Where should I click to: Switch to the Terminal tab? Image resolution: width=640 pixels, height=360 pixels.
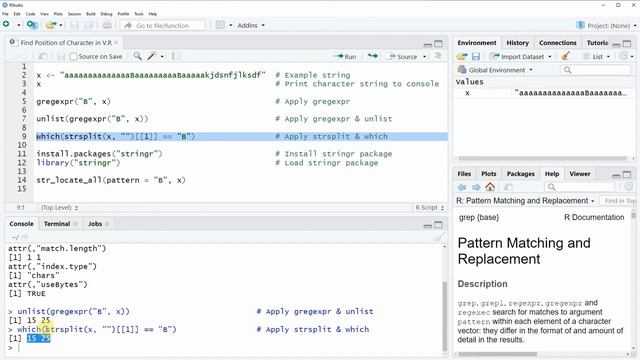[x=57, y=224]
